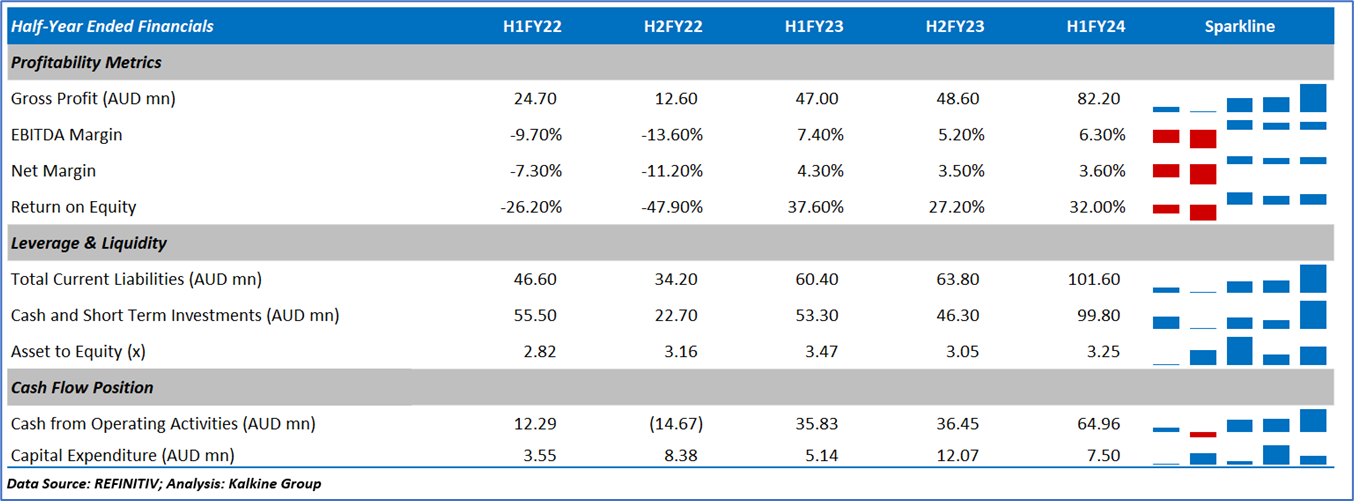Image resolution: width=1354 pixels, height=501 pixels.
Task: Click the H1FY24 column header
Action: 1096,27
